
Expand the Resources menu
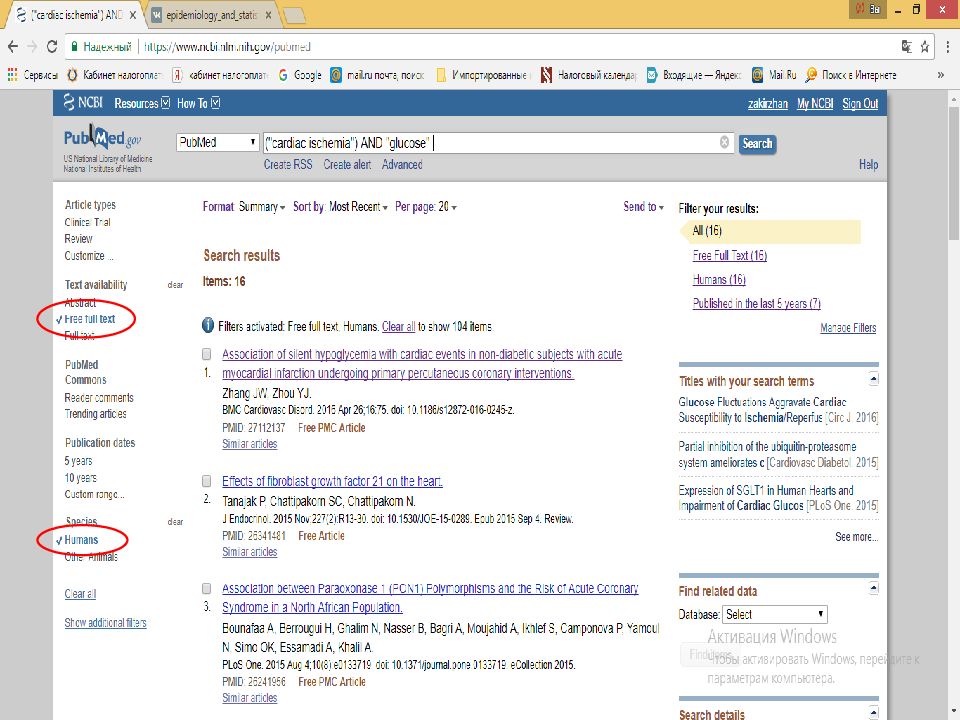click(x=142, y=103)
